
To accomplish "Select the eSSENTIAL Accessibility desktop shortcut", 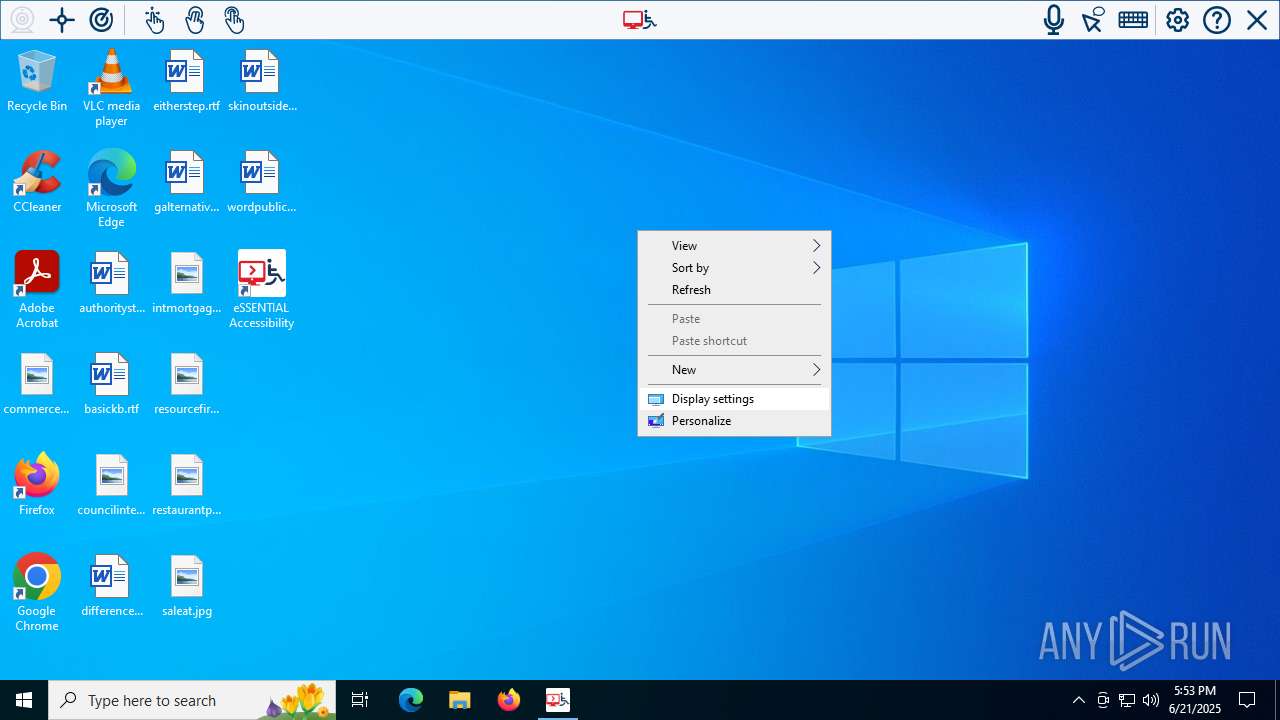I will (261, 290).
